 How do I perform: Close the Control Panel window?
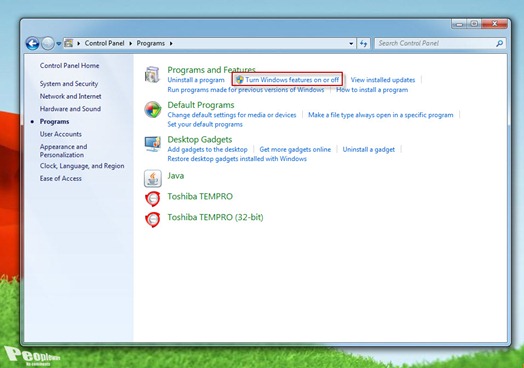(x=495, y=24)
